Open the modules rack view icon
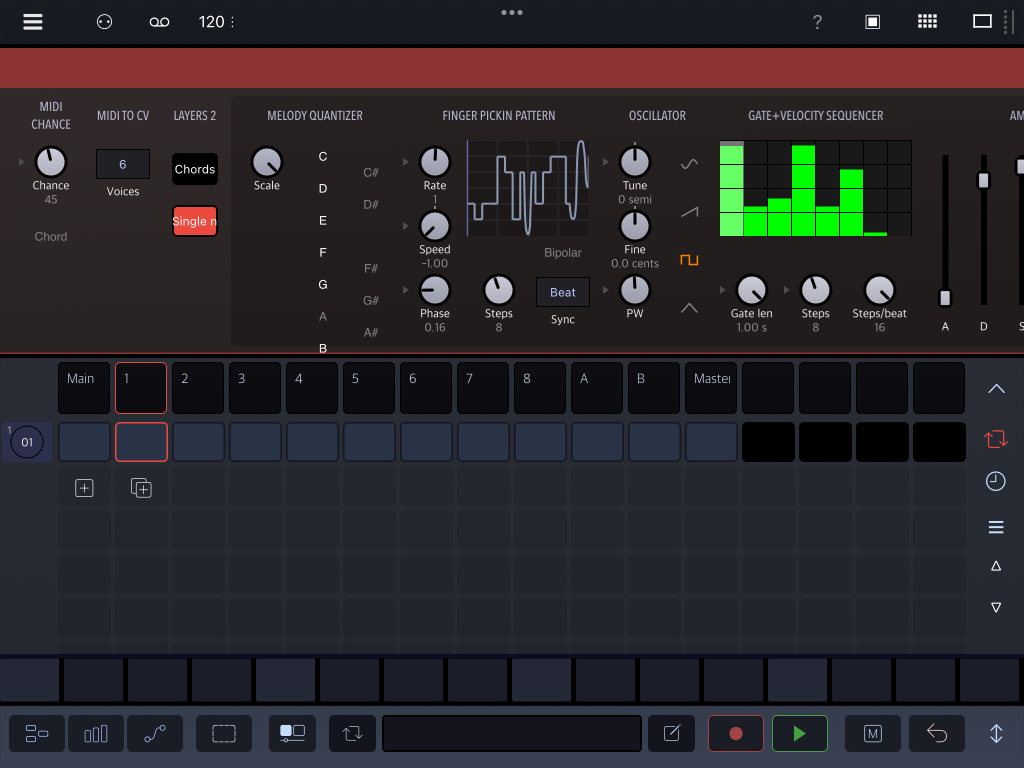 [37, 733]
